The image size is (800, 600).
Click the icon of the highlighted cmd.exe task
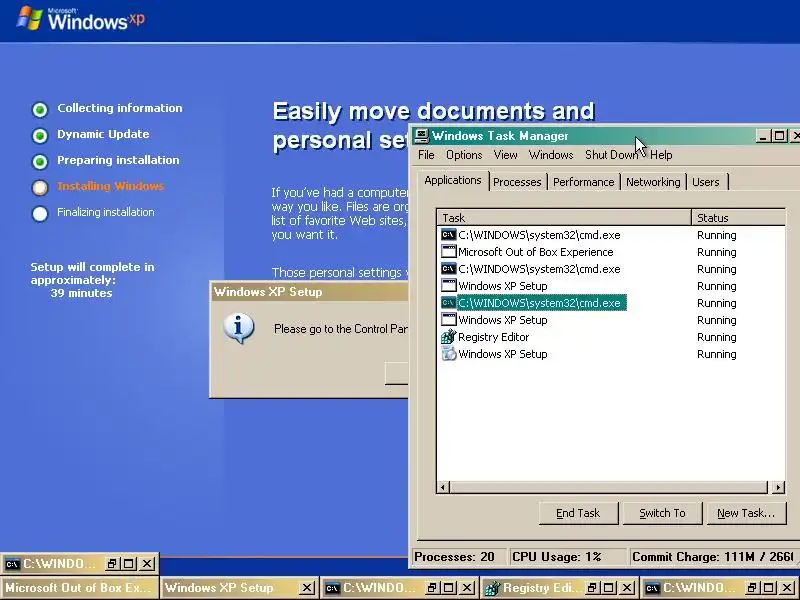[448, 303]
